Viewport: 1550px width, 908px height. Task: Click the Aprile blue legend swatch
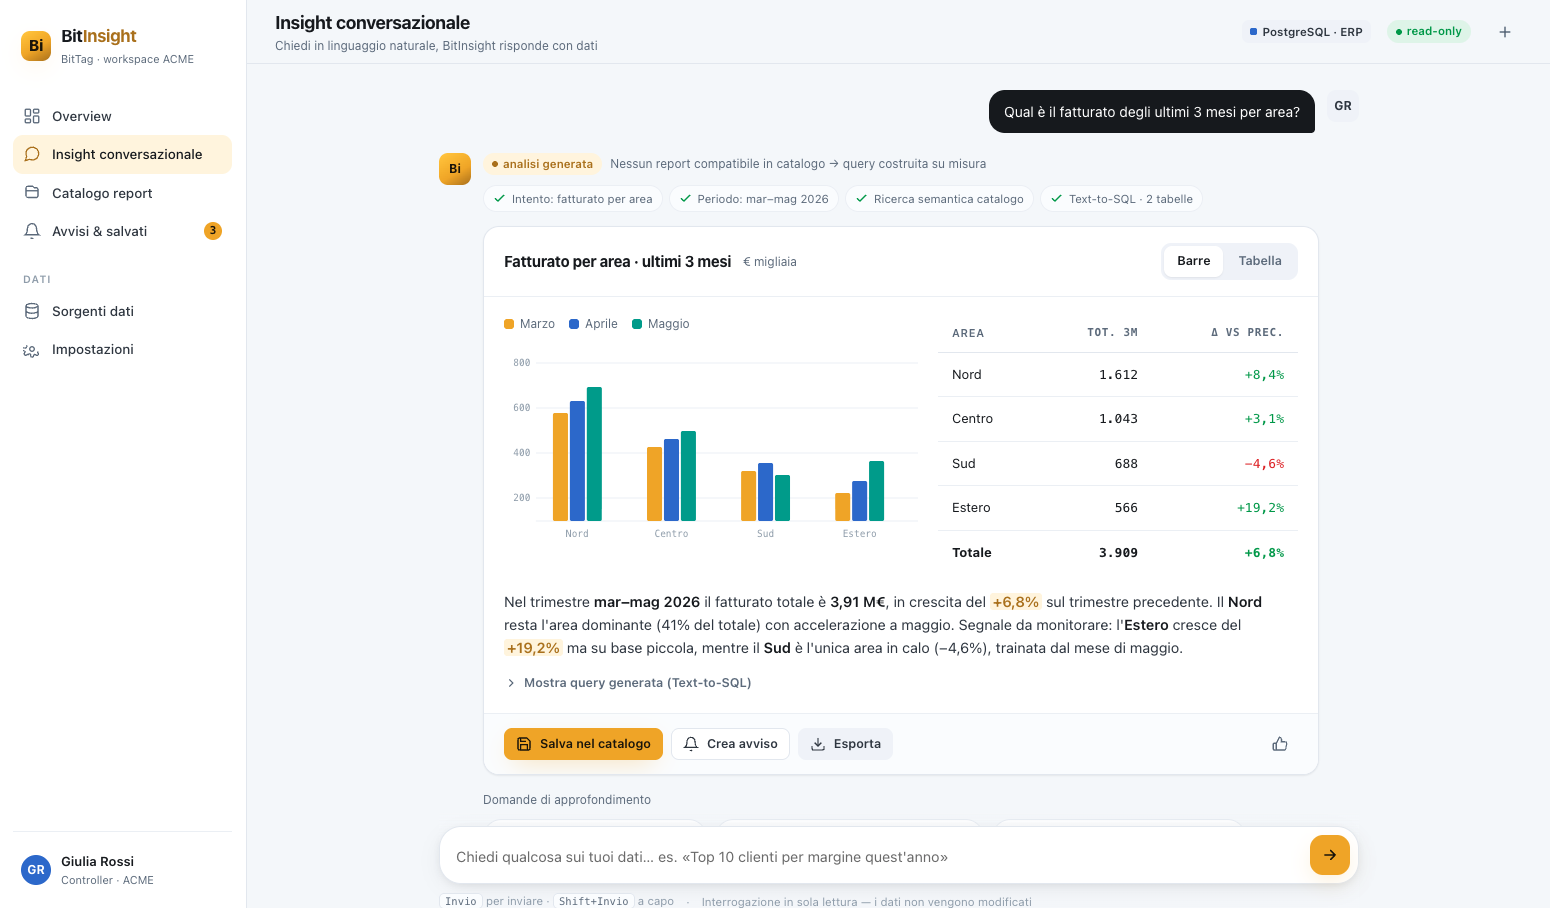point(574,324)
